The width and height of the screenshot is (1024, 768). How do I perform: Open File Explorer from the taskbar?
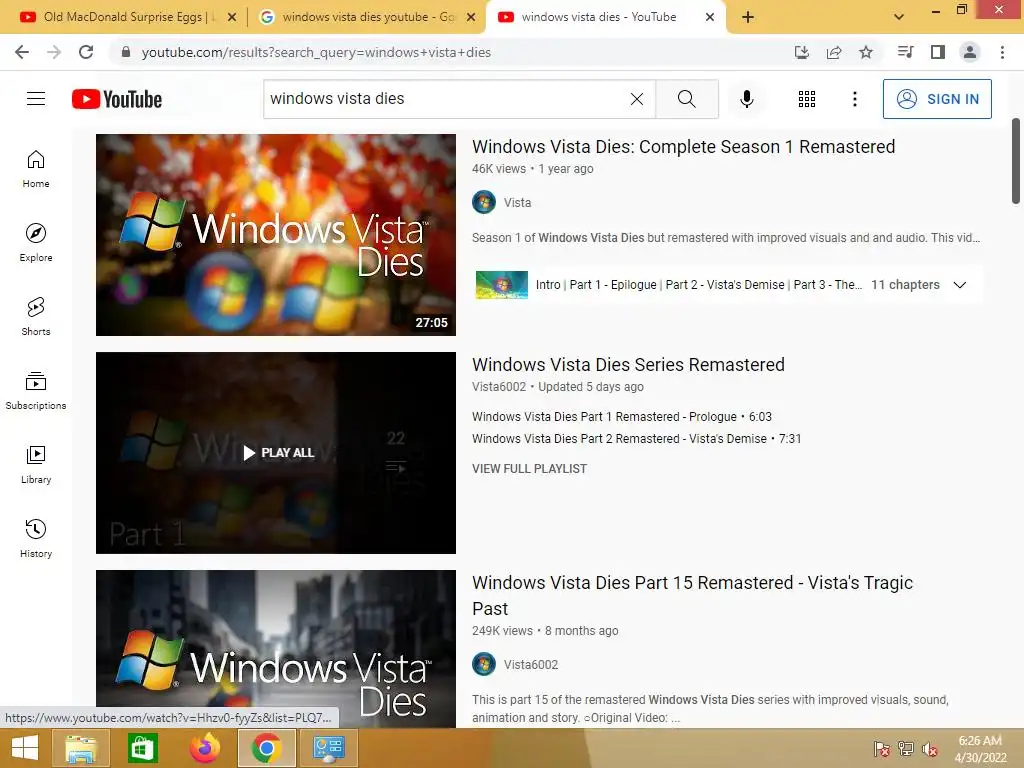[x=80, y=748]
